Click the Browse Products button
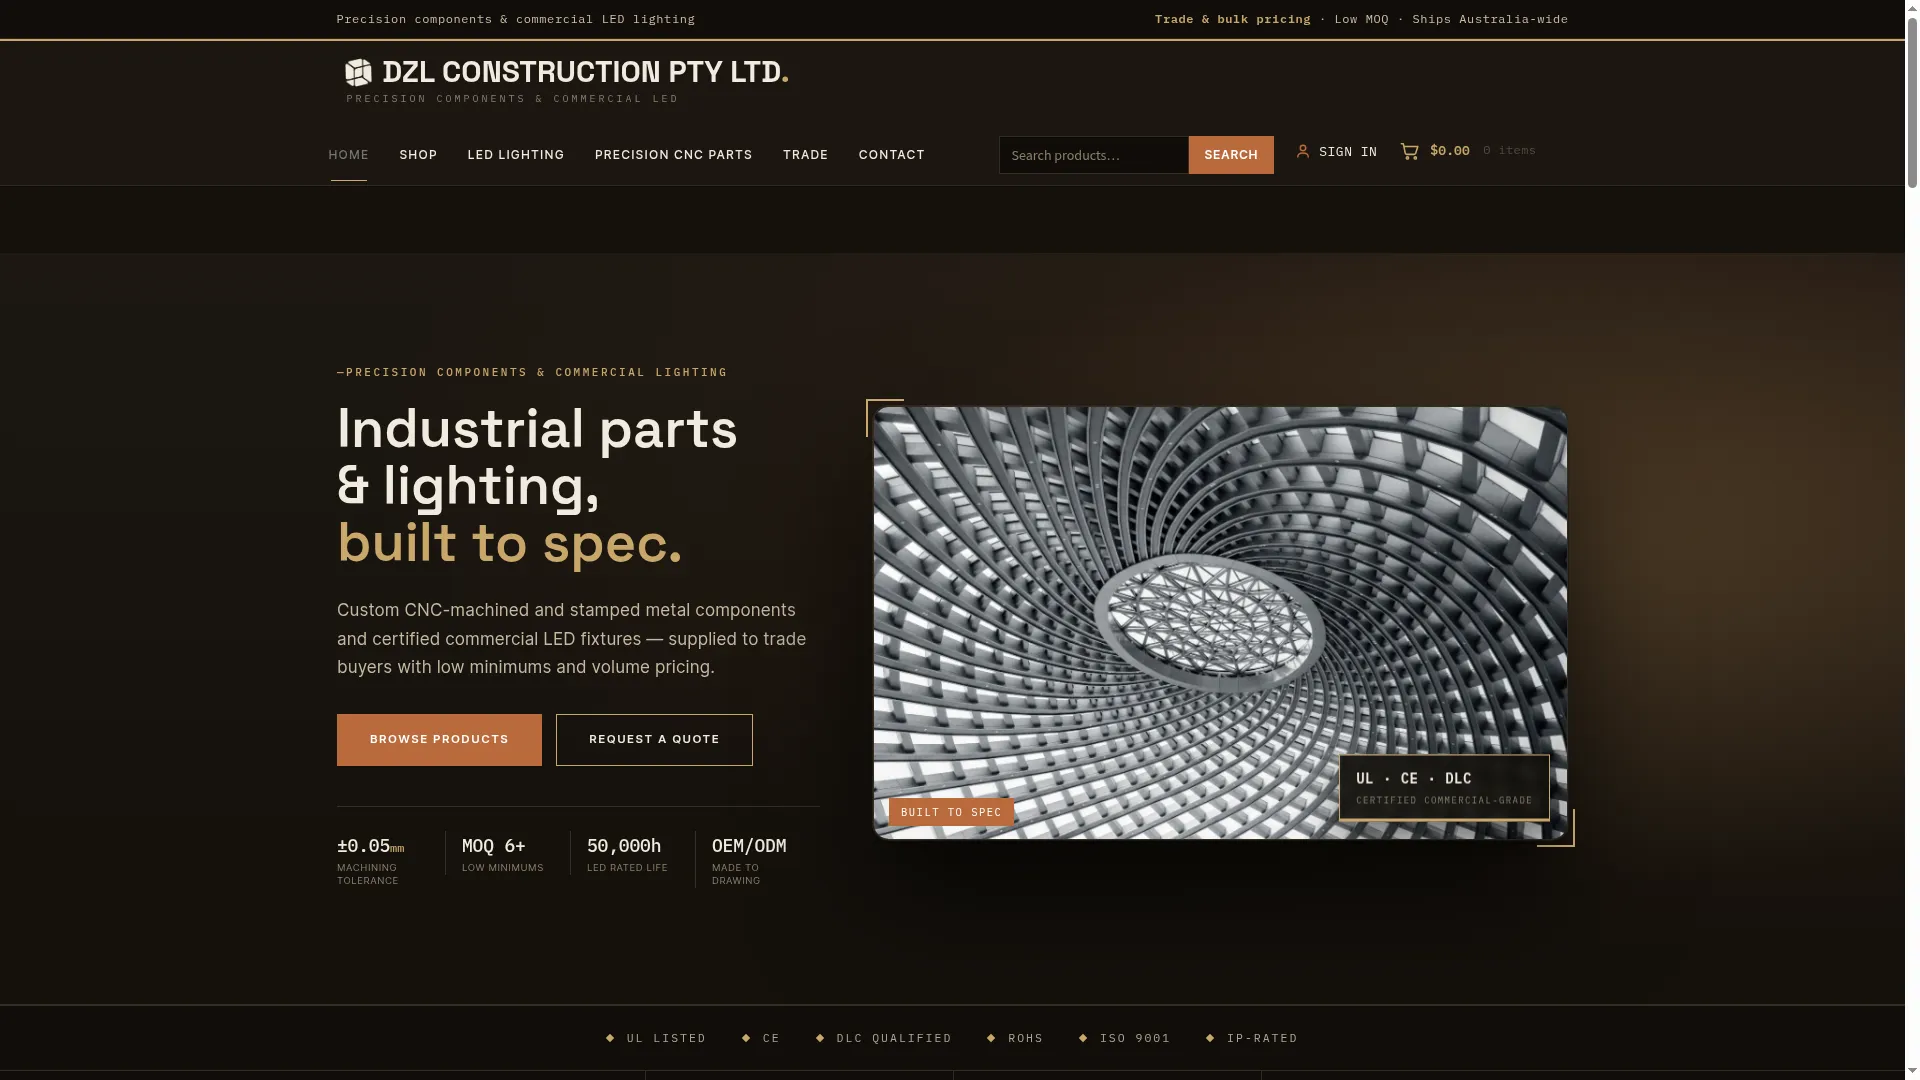This screenshot has height=1080, width=1920. pos(439,740)
